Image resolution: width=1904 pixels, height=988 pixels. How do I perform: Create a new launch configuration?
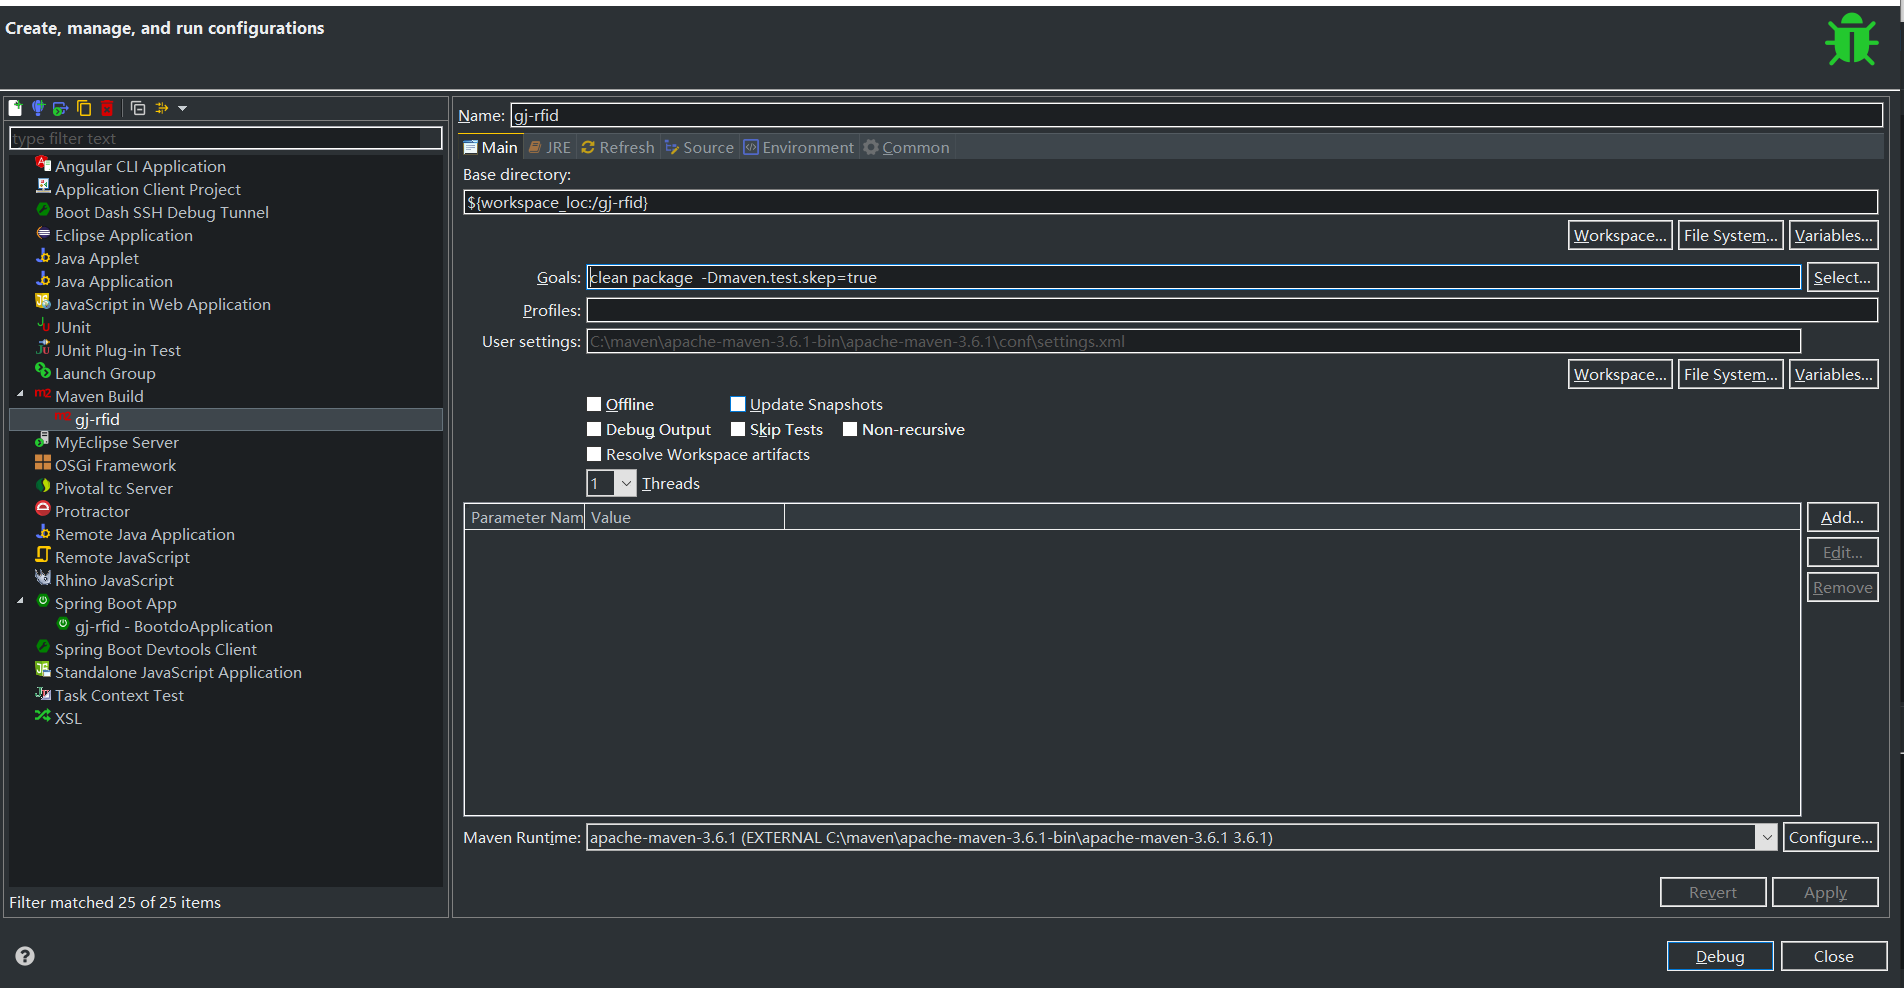[15, 108]
